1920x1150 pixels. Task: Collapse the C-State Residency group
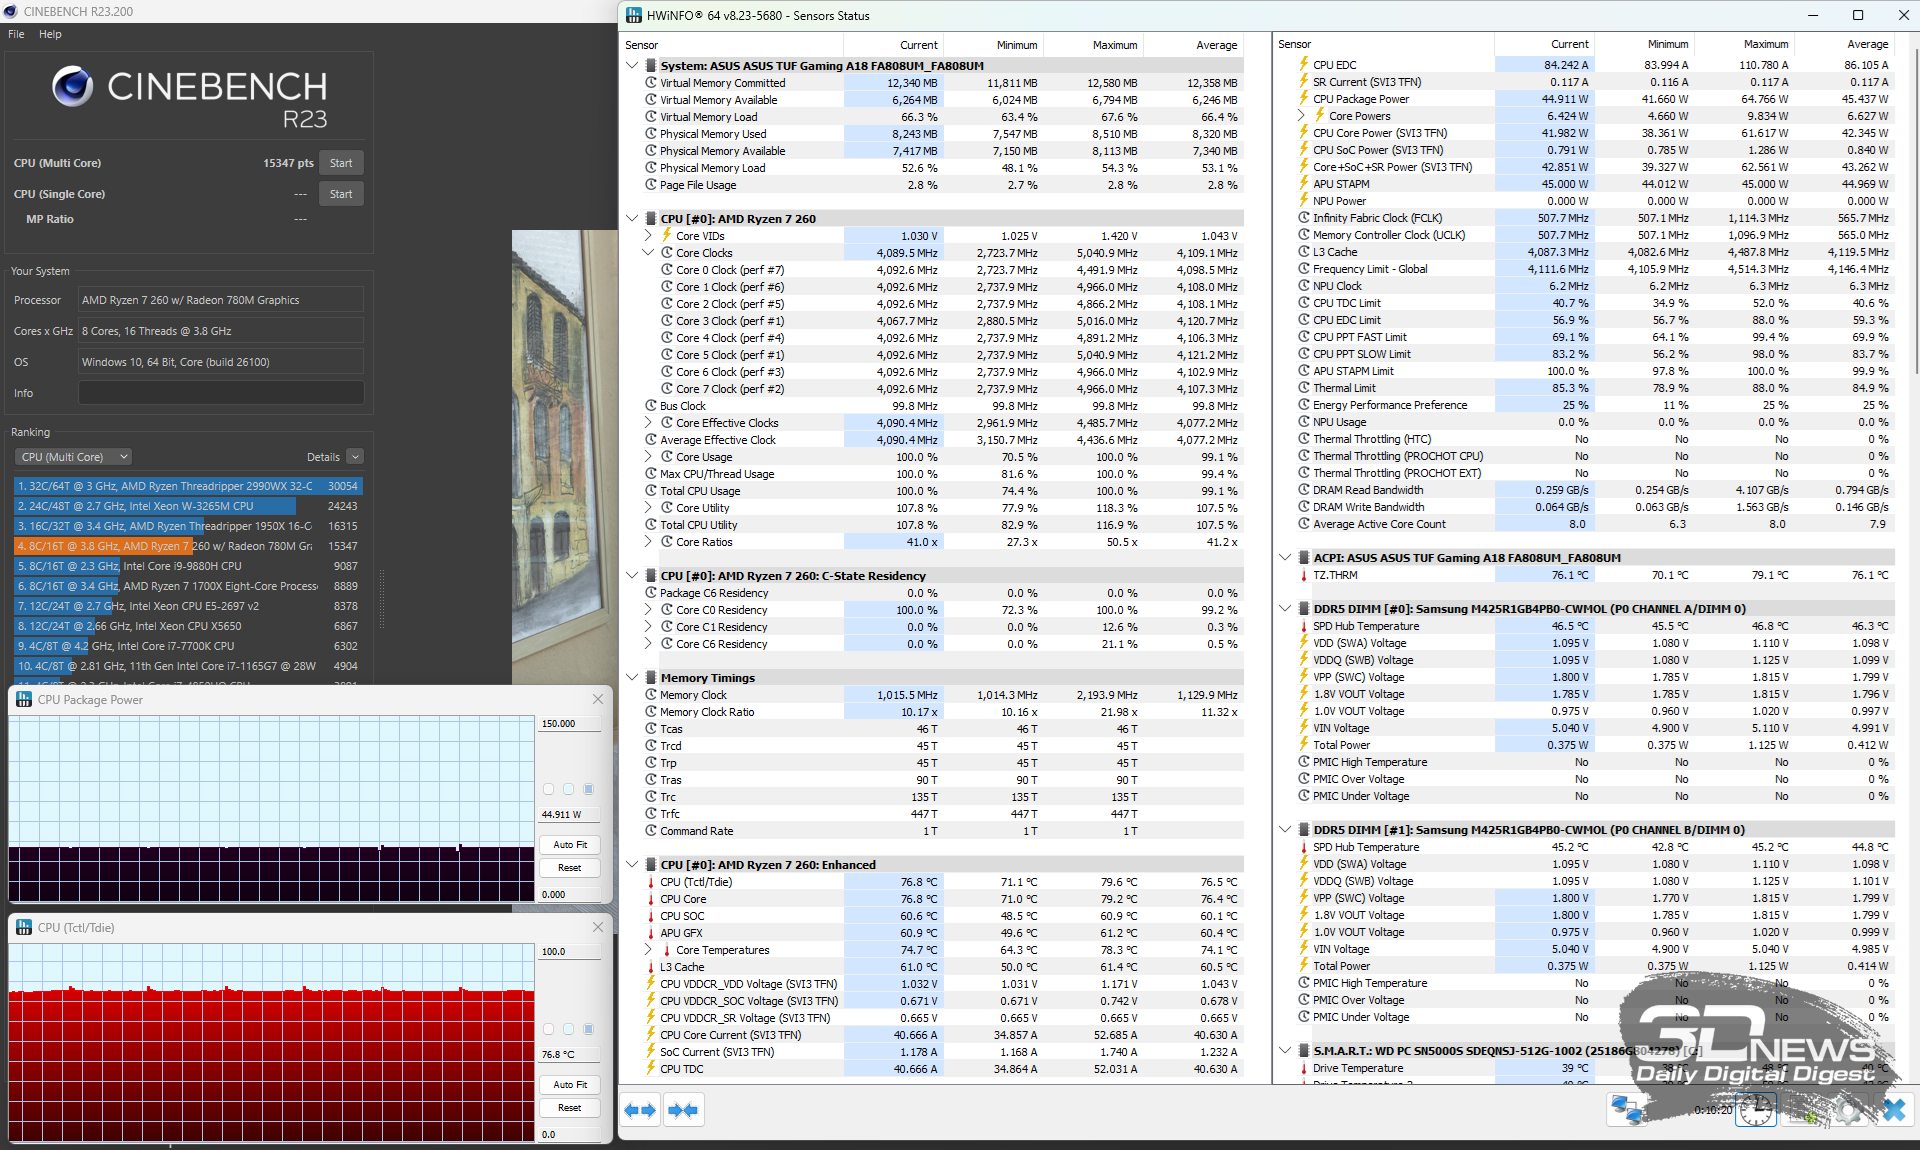point(632,576)
